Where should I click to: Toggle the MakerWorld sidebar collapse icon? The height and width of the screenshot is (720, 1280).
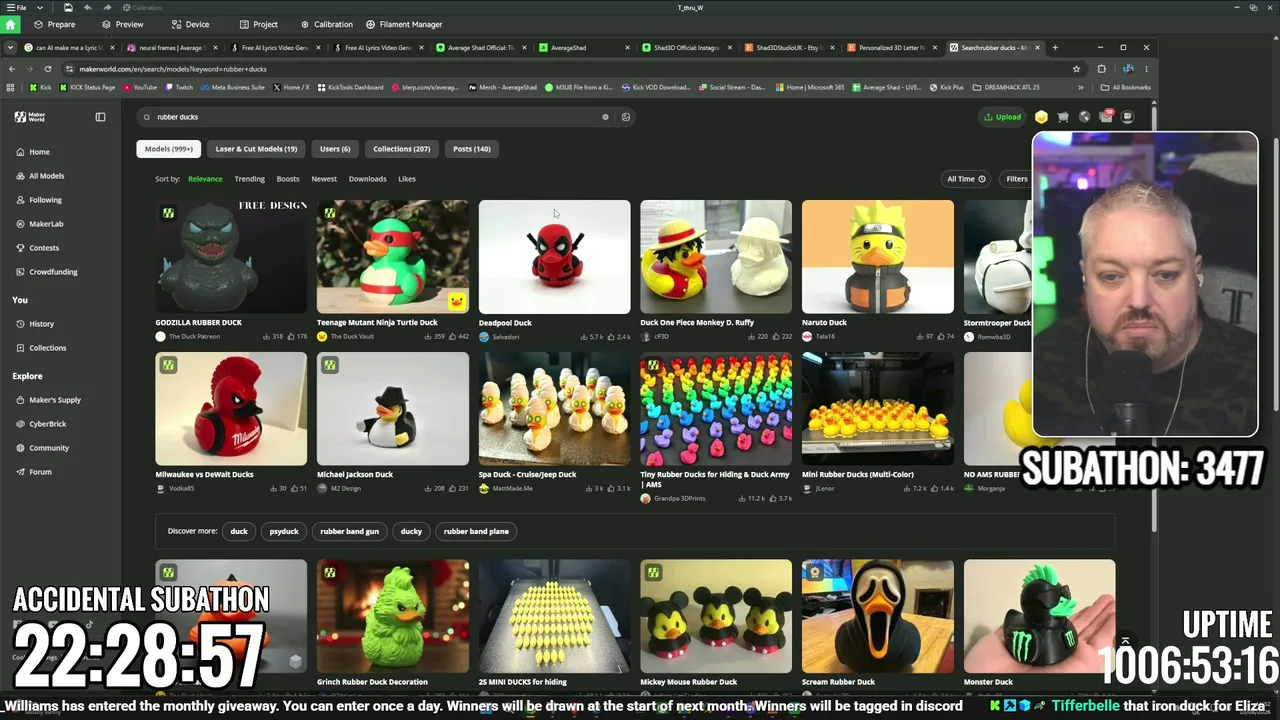(x=100, y=117)
